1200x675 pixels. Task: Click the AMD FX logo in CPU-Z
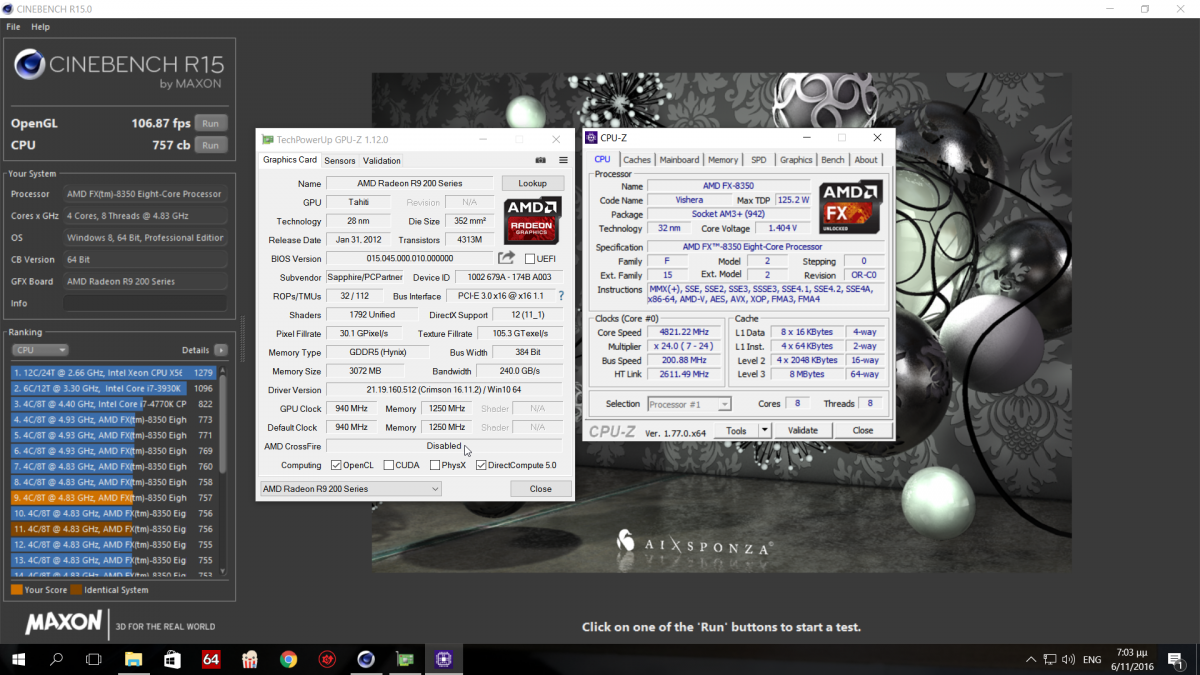point(851,207)
